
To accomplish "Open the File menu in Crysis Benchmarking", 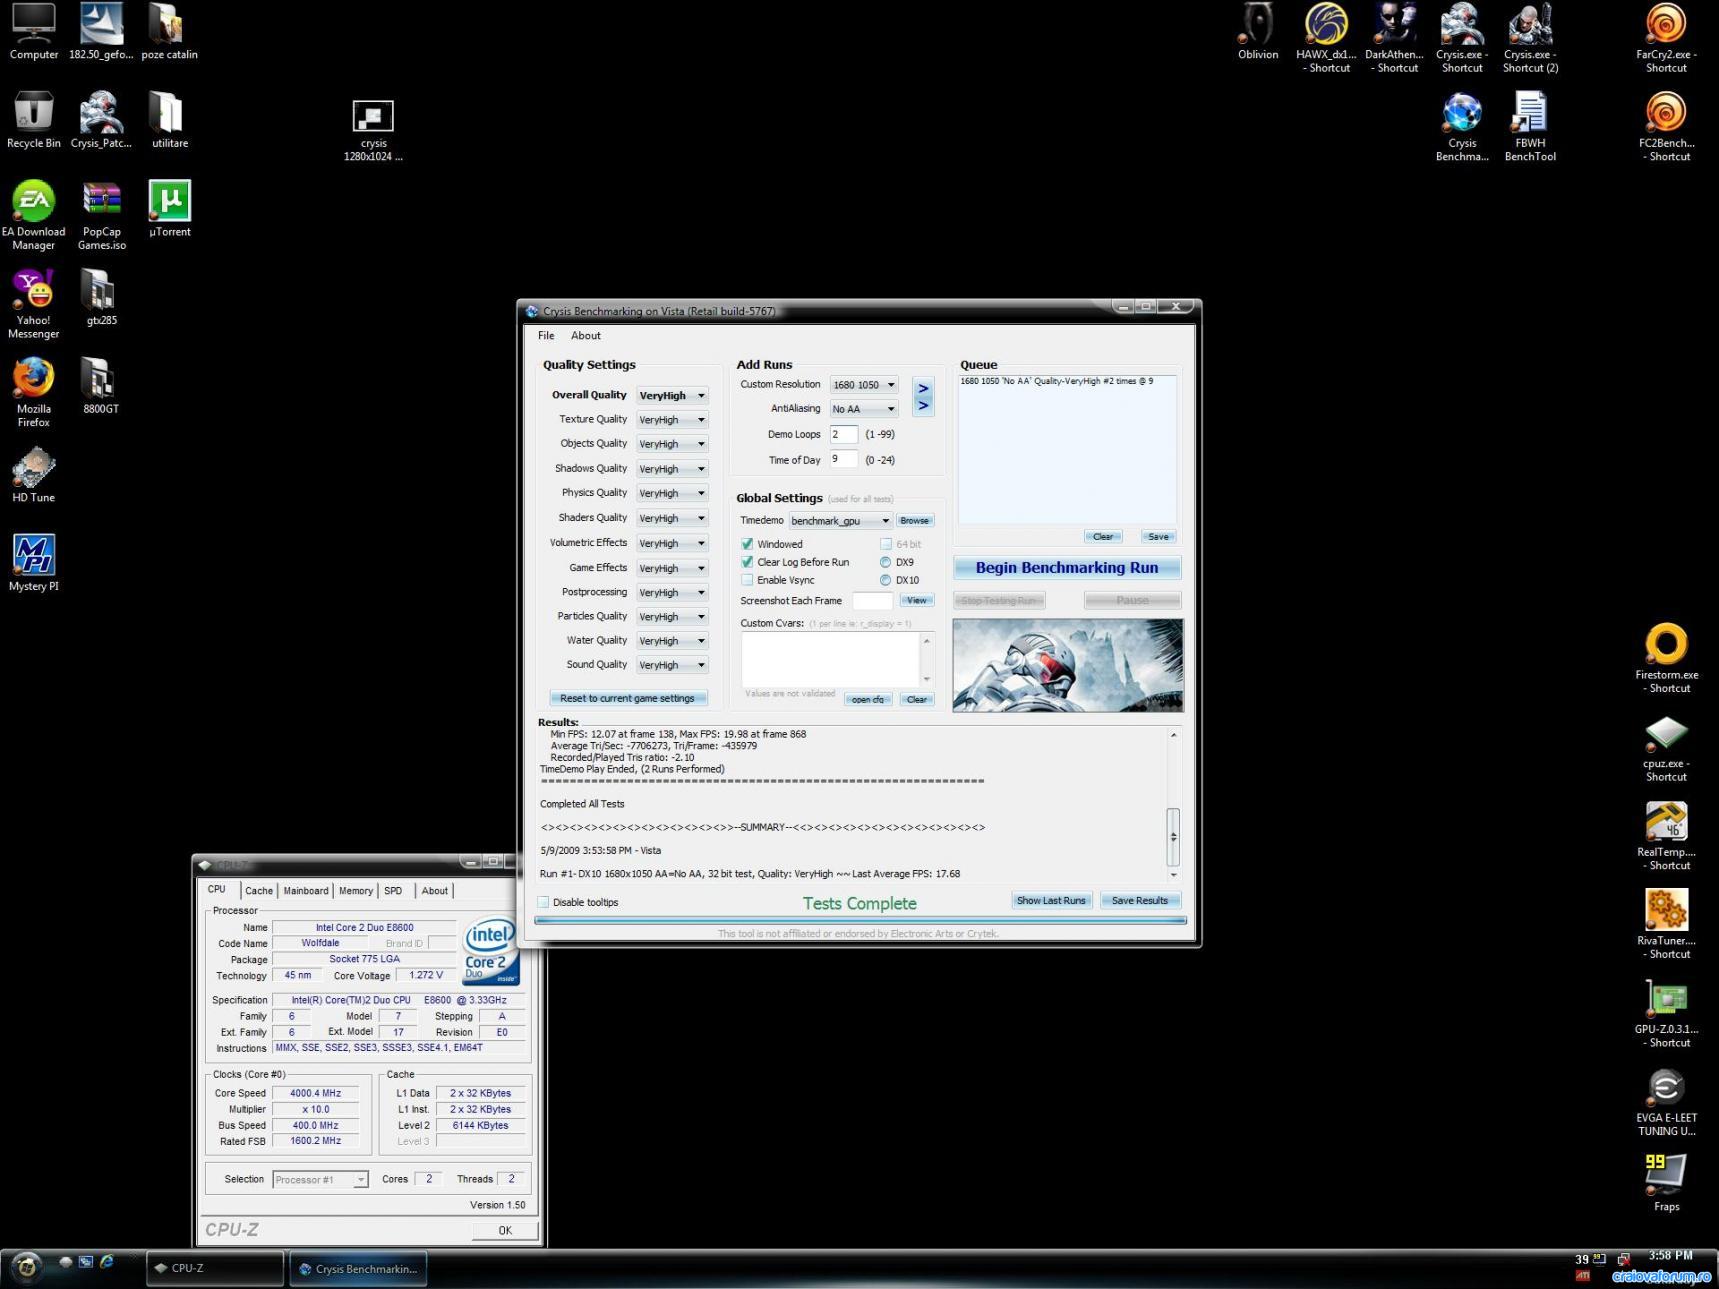I will (546, 336).
